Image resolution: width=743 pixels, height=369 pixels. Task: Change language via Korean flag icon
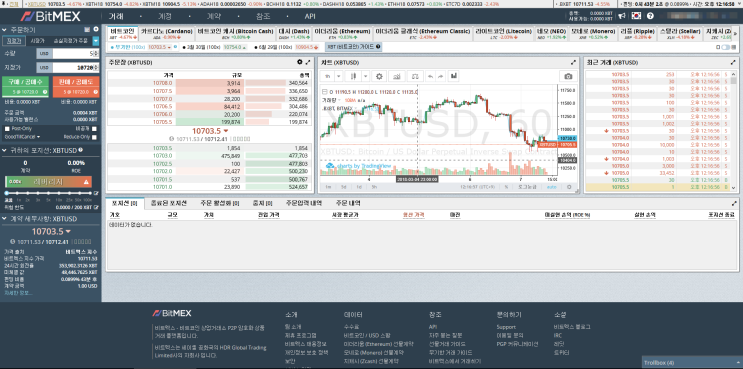click(636, 16)
